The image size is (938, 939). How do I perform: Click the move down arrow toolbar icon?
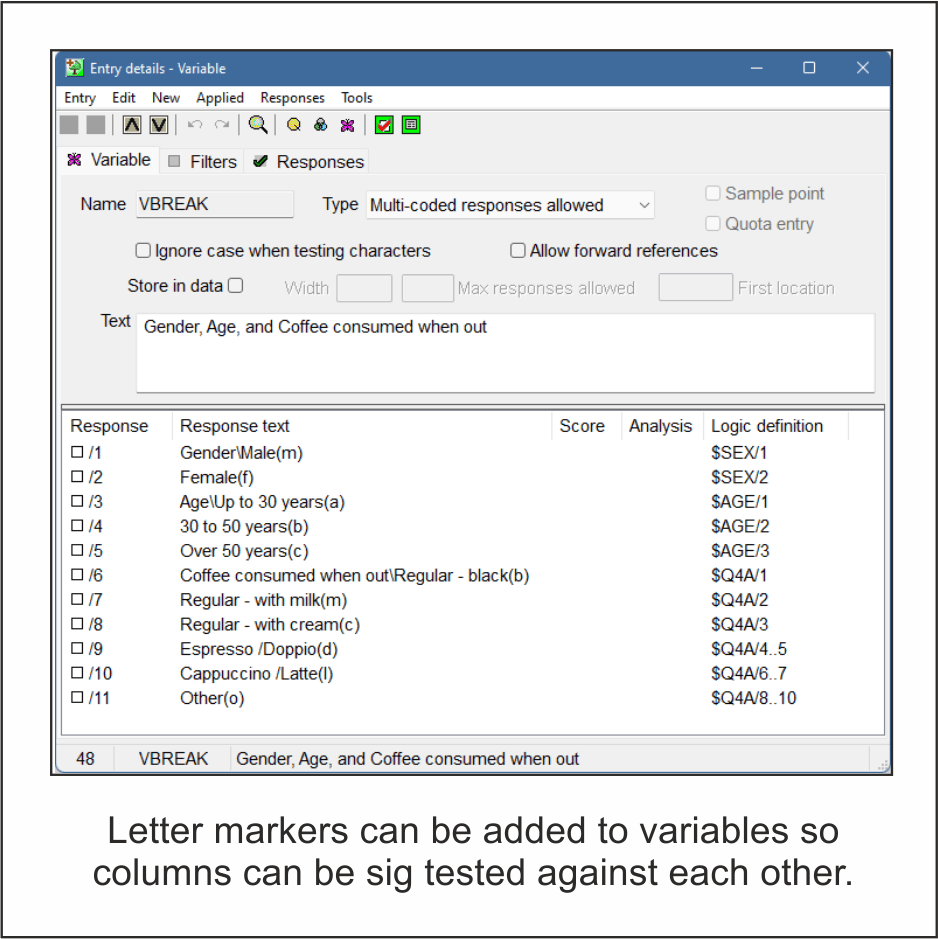pyautogui.click(x=159, y=125)
